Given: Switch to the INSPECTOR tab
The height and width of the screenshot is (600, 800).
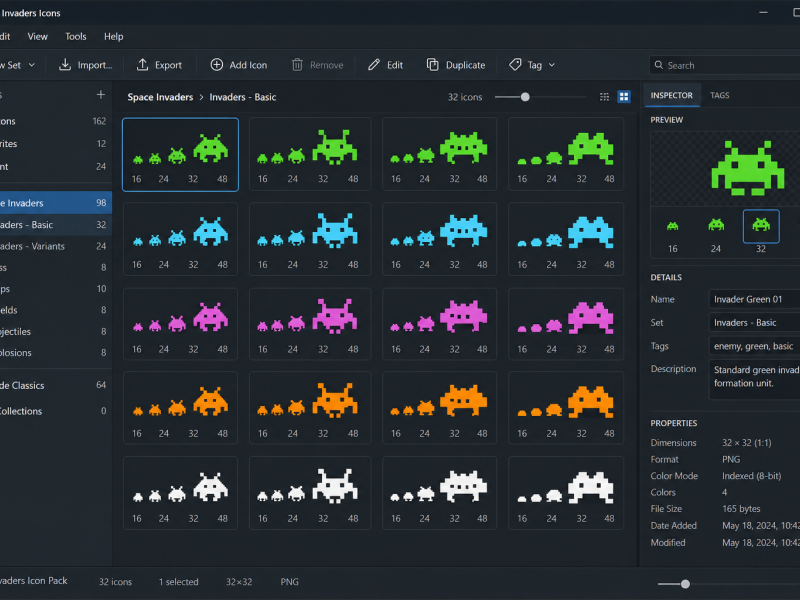Looking at the screenshot, I should (671, 95).
